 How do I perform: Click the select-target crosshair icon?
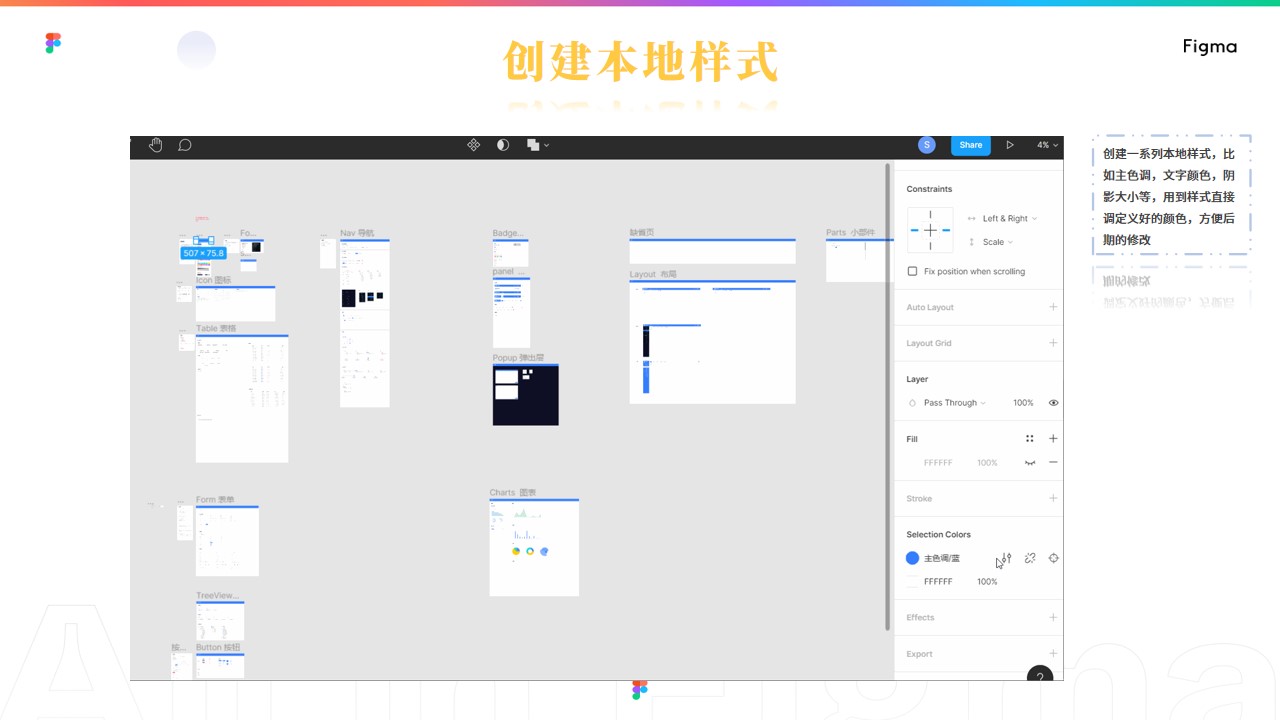pos(1053,558)
